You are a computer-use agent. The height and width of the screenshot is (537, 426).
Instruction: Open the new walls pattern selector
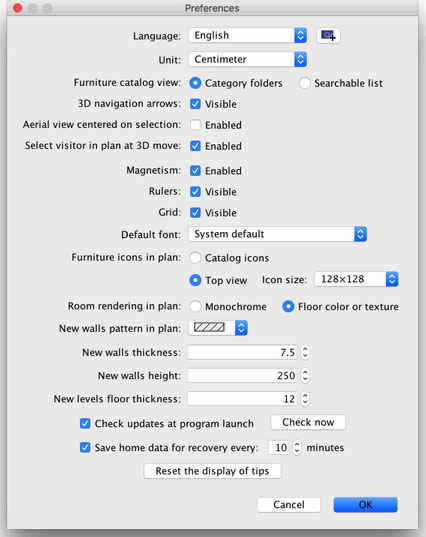pos(218,328)
